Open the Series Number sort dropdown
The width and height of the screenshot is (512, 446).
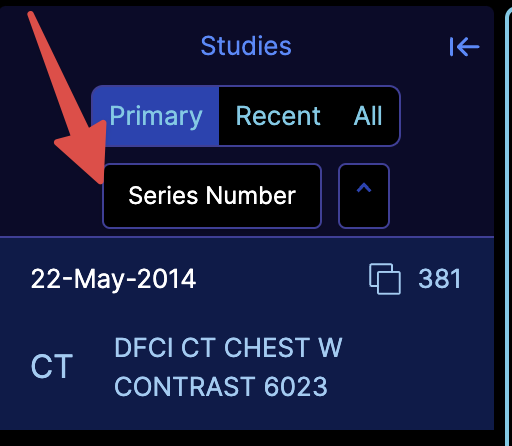pos(212,196)
